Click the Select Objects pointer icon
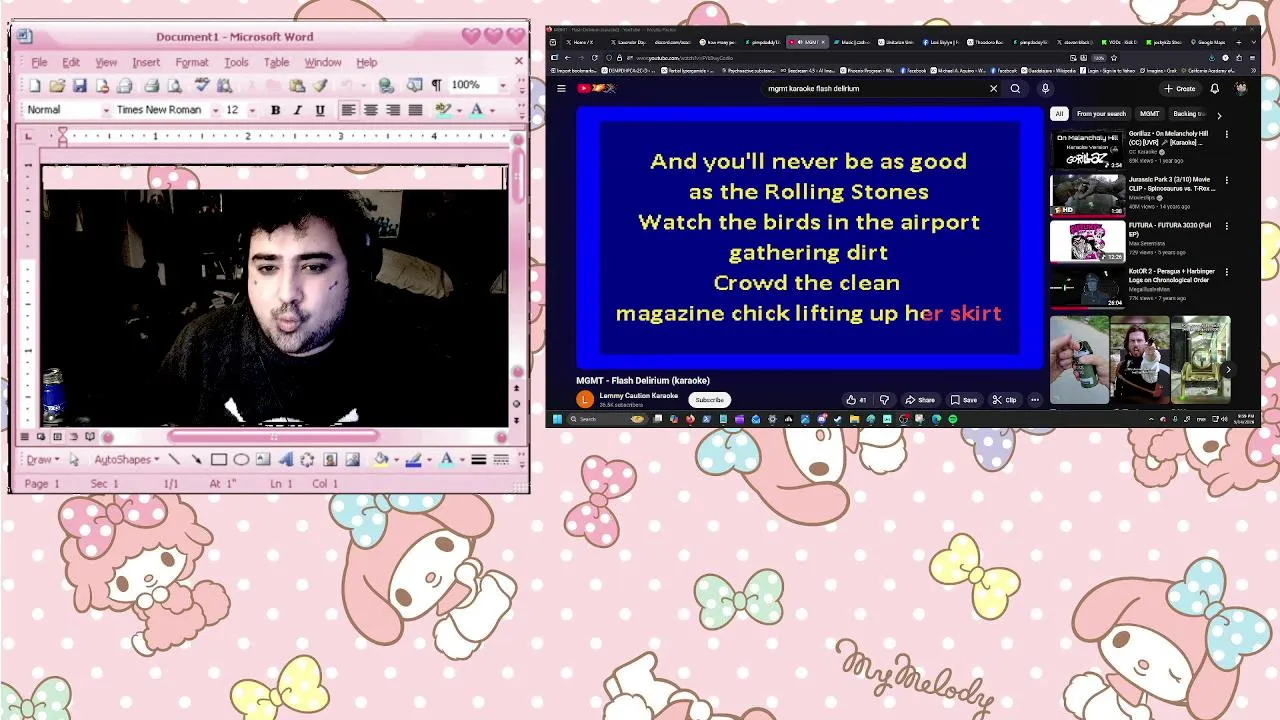This screenshot has width=1280, height=720. click(74, 460)
